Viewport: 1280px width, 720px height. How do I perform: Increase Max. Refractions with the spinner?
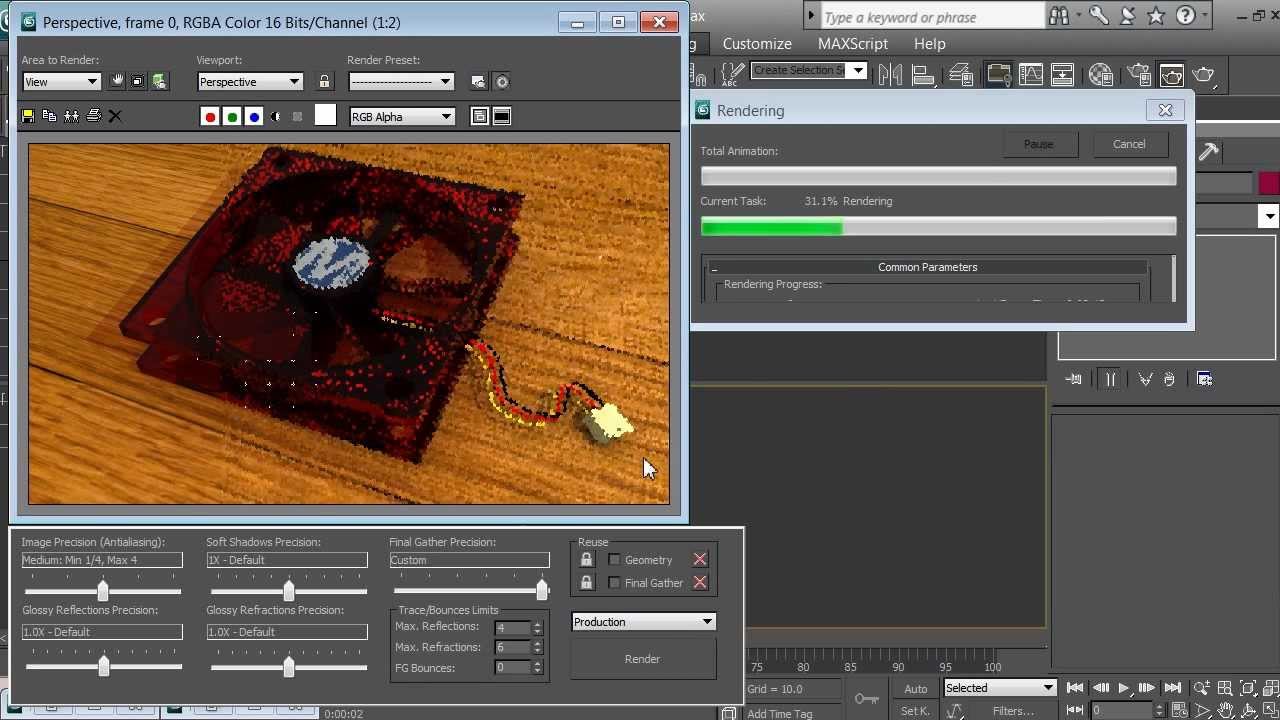pos(537,643)
